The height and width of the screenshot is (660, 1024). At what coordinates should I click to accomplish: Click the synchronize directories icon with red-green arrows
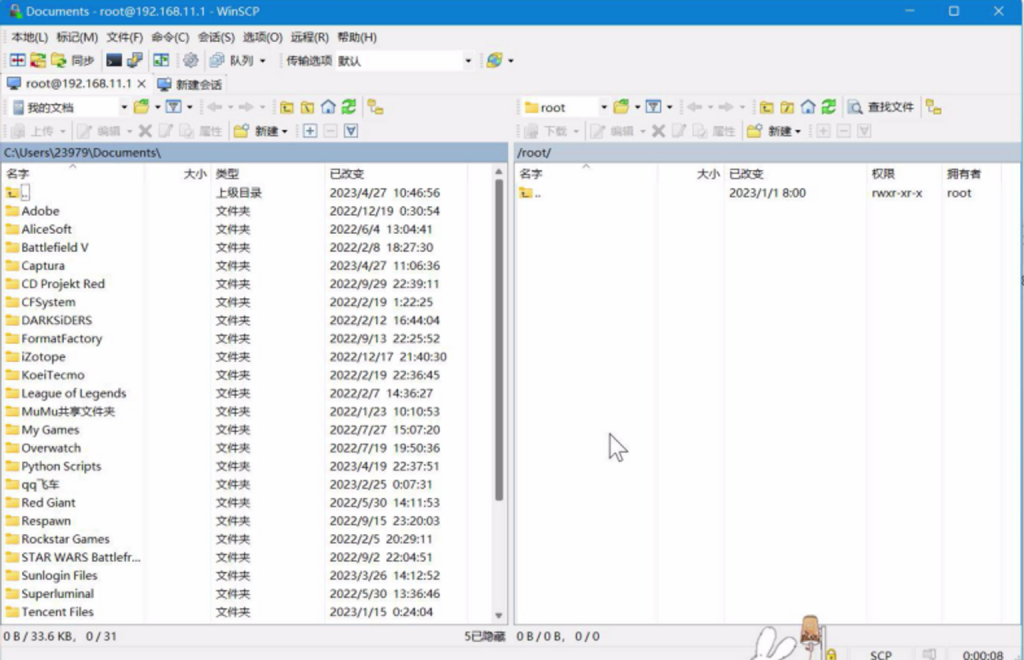[38, 61]
